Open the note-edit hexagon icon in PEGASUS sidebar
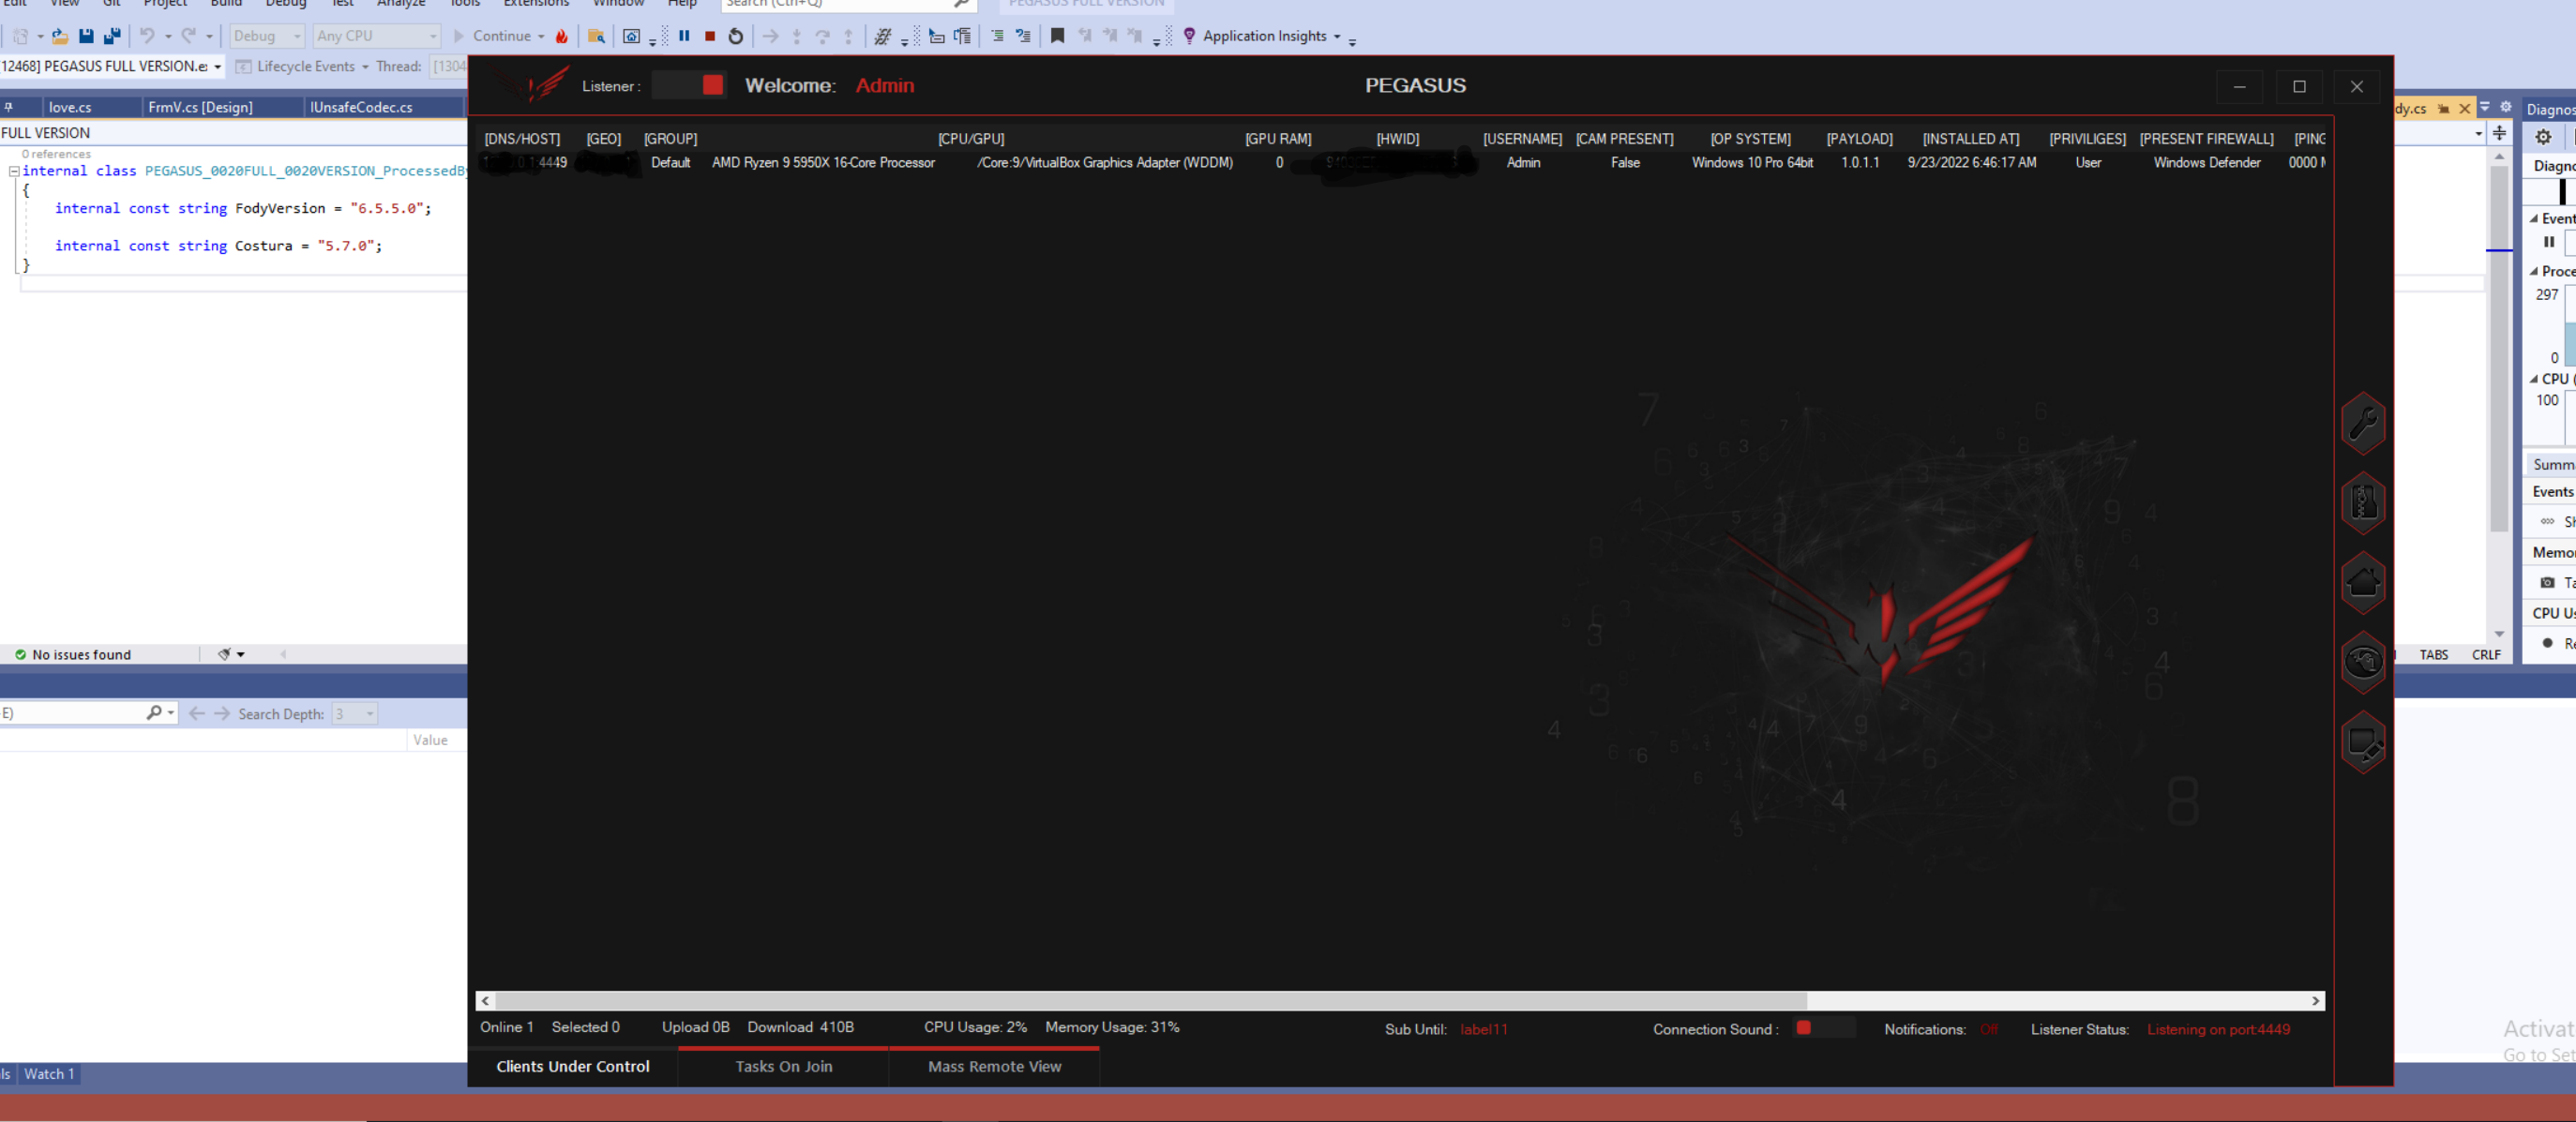This screenshot has height=1122, width=2576. (x=2363, y=742)
